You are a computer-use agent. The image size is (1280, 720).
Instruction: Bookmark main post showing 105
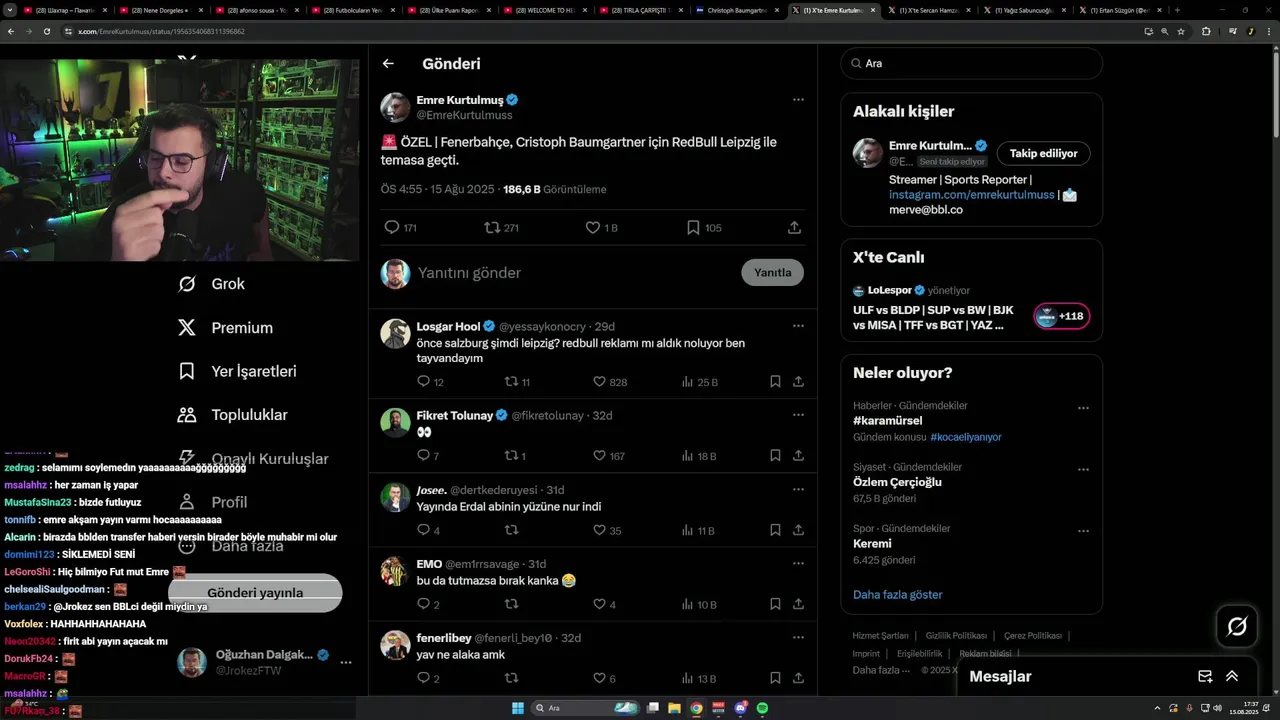click(693, 227)
